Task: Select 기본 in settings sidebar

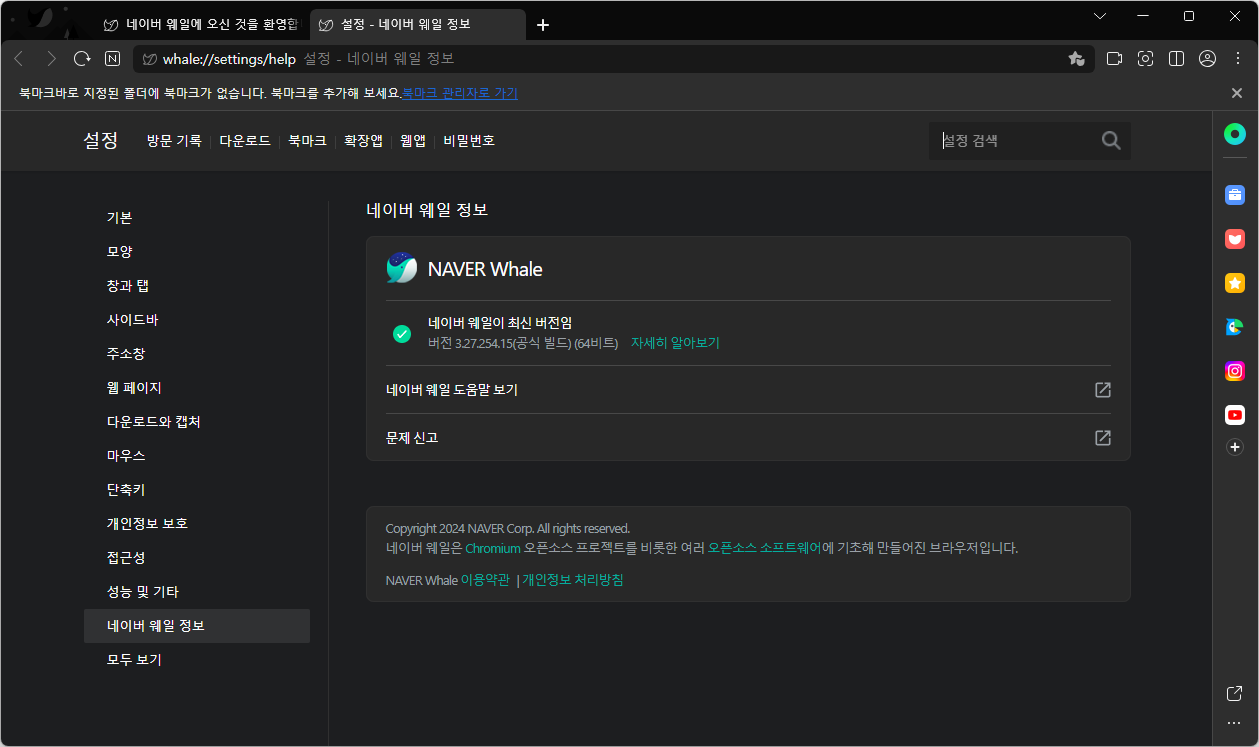Action: [197, 218]
